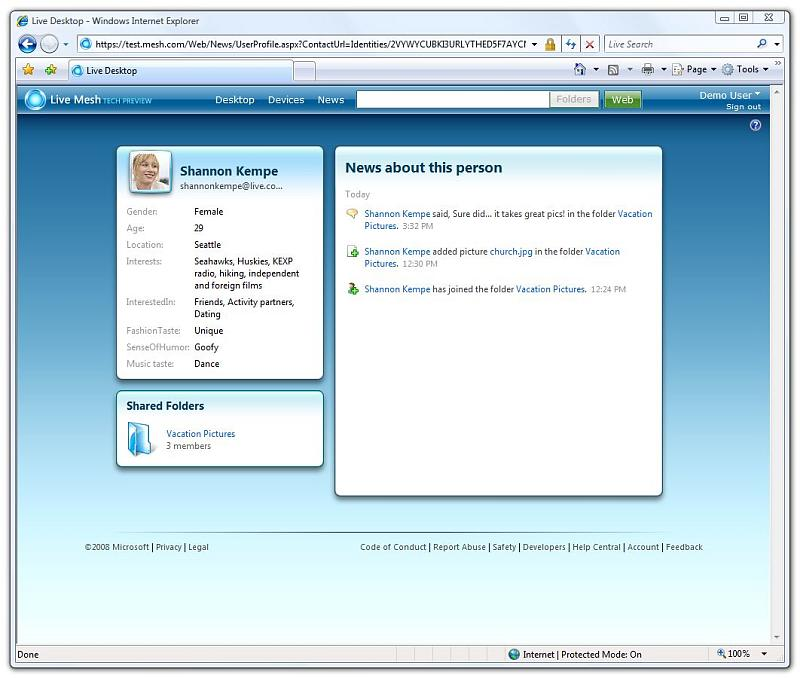This screenshot has width=800, height=678.
Task: Open the Help Central footer link
Action: (x=596, y=547)
